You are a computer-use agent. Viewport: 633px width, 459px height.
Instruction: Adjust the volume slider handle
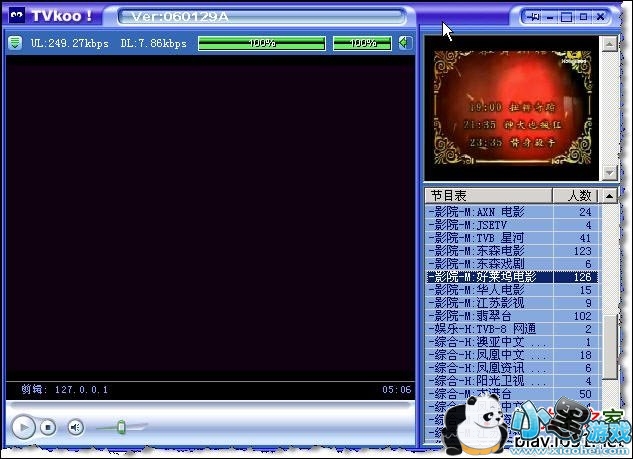(x=122, y=427)
